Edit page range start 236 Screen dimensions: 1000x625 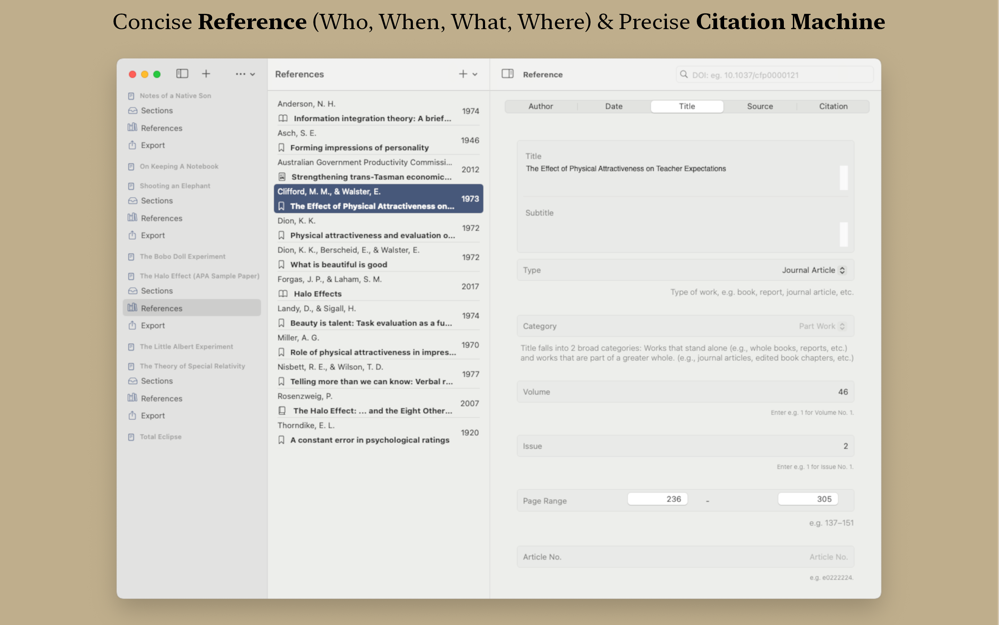[x=658, y=499]
